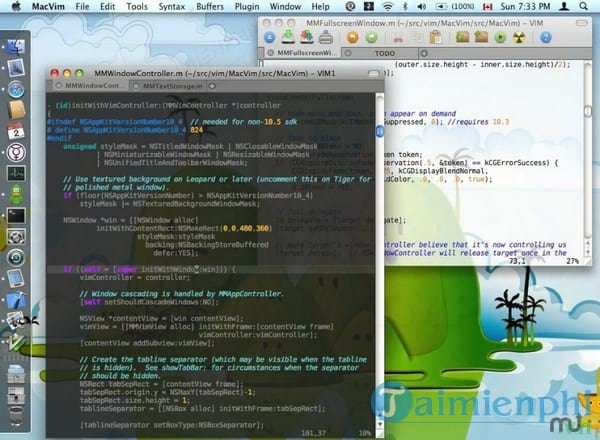
Task: Click the green Run Script play icon
Action: 500,37
